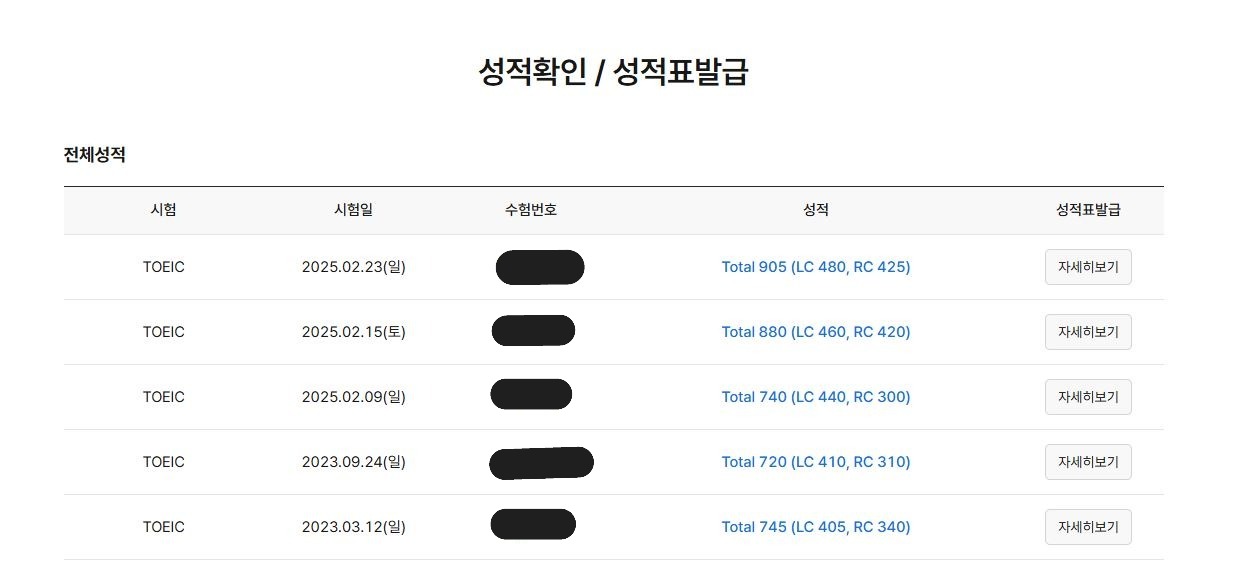Click the 성적 column header
The image size is (1236, 577).
coord(816,210)
